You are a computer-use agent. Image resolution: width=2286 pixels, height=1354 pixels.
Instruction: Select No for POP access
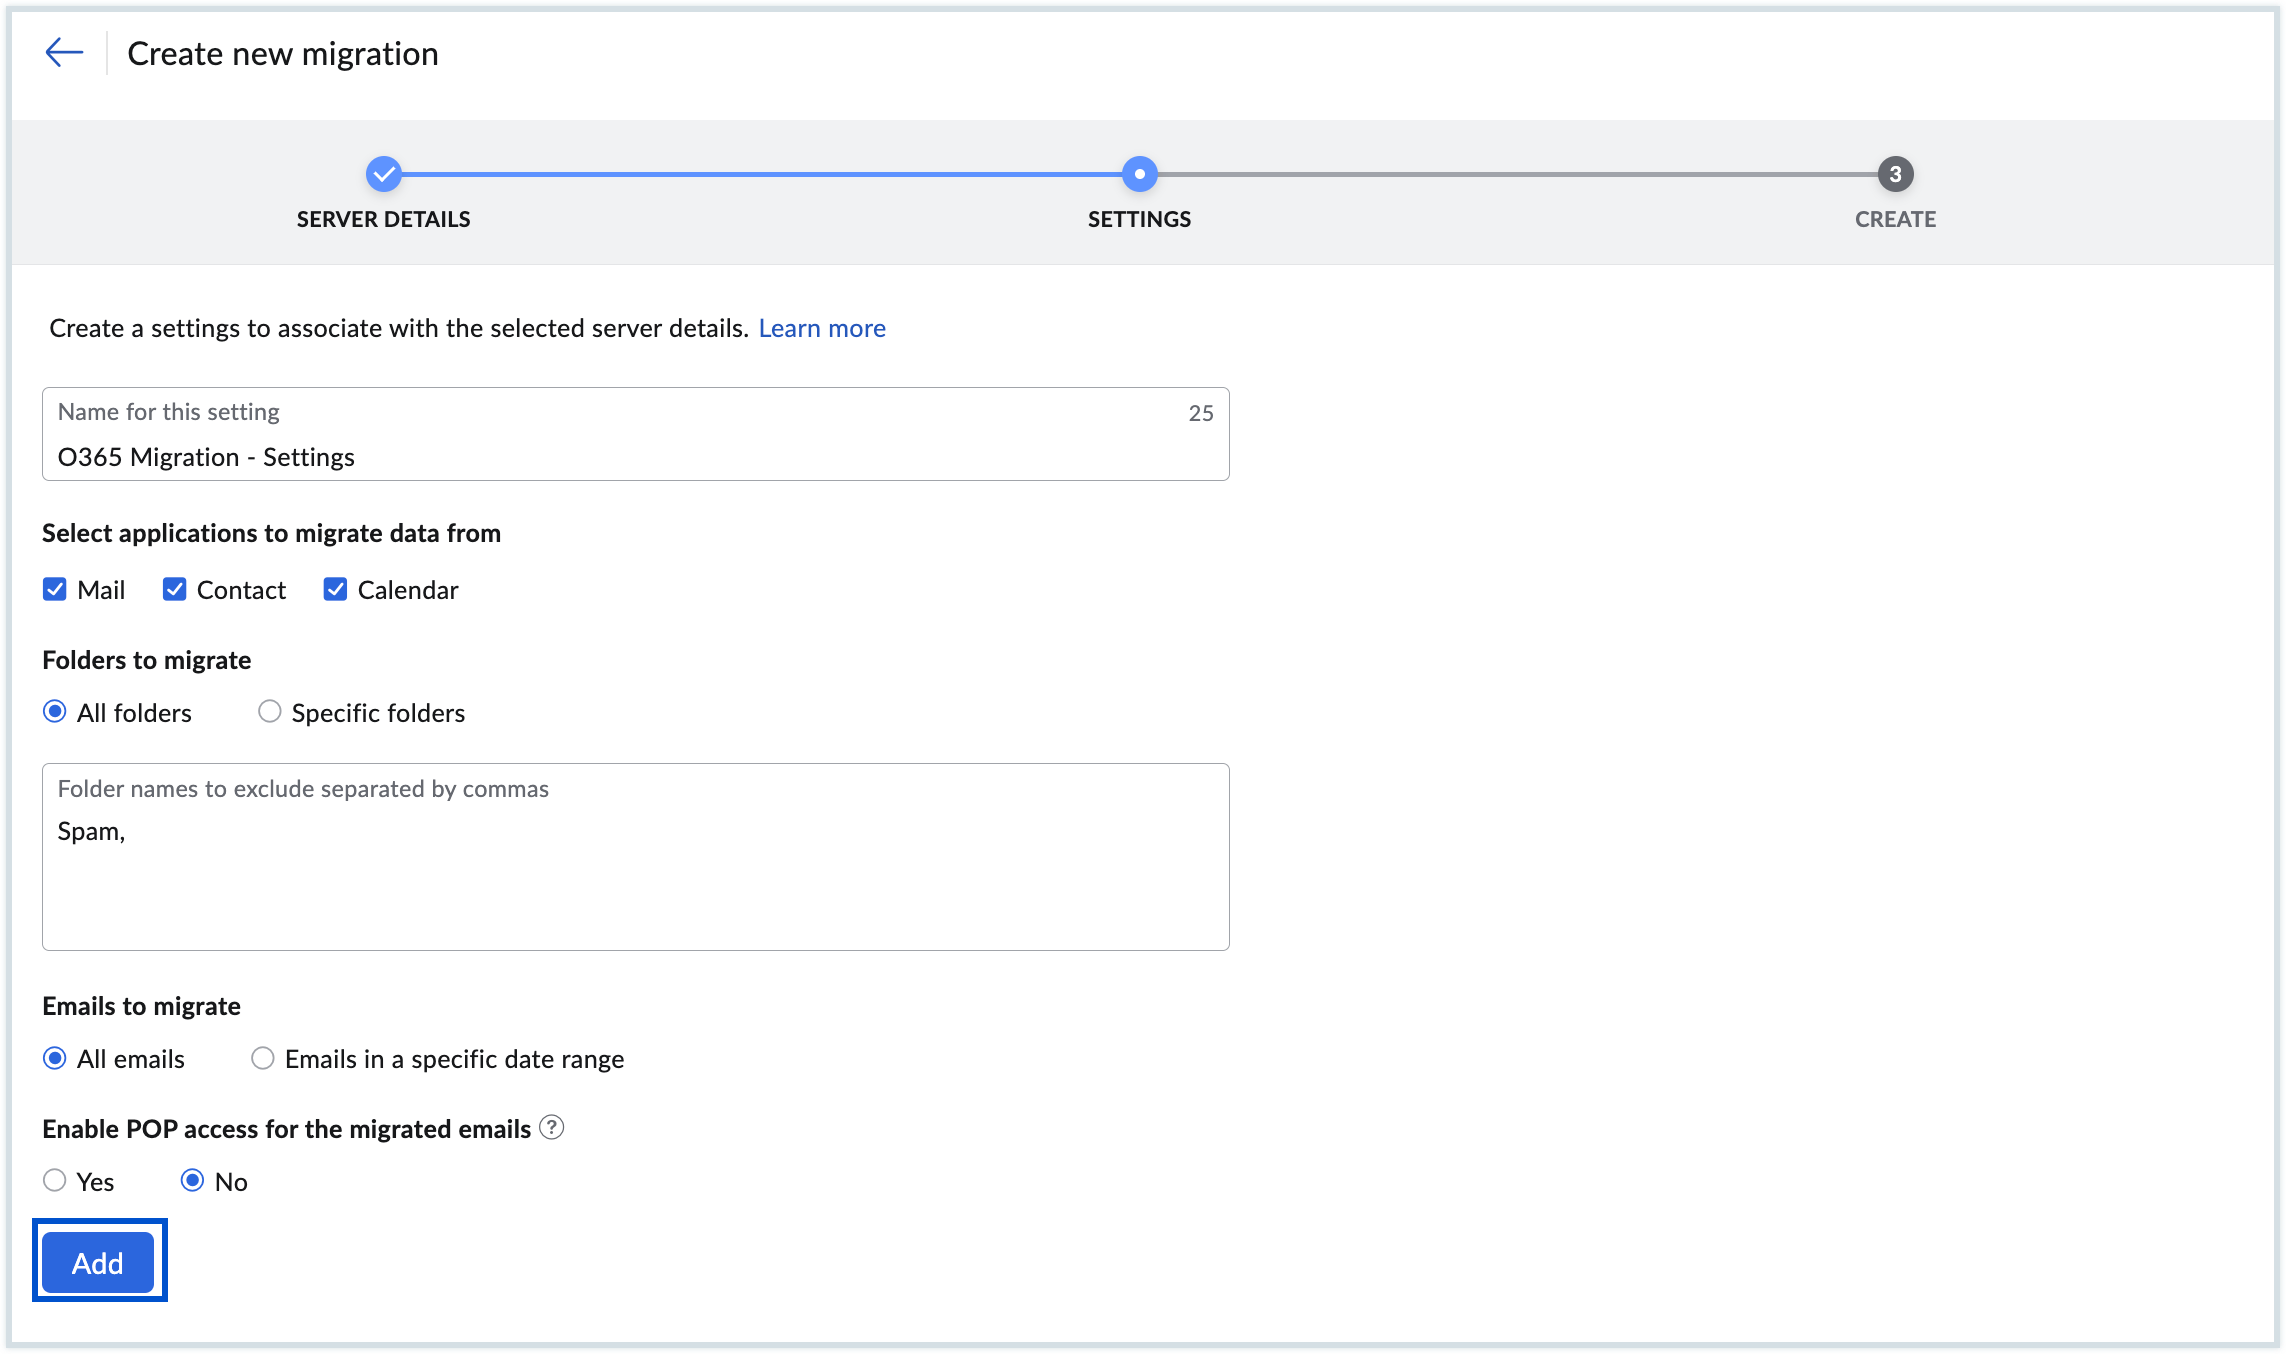192,1181
